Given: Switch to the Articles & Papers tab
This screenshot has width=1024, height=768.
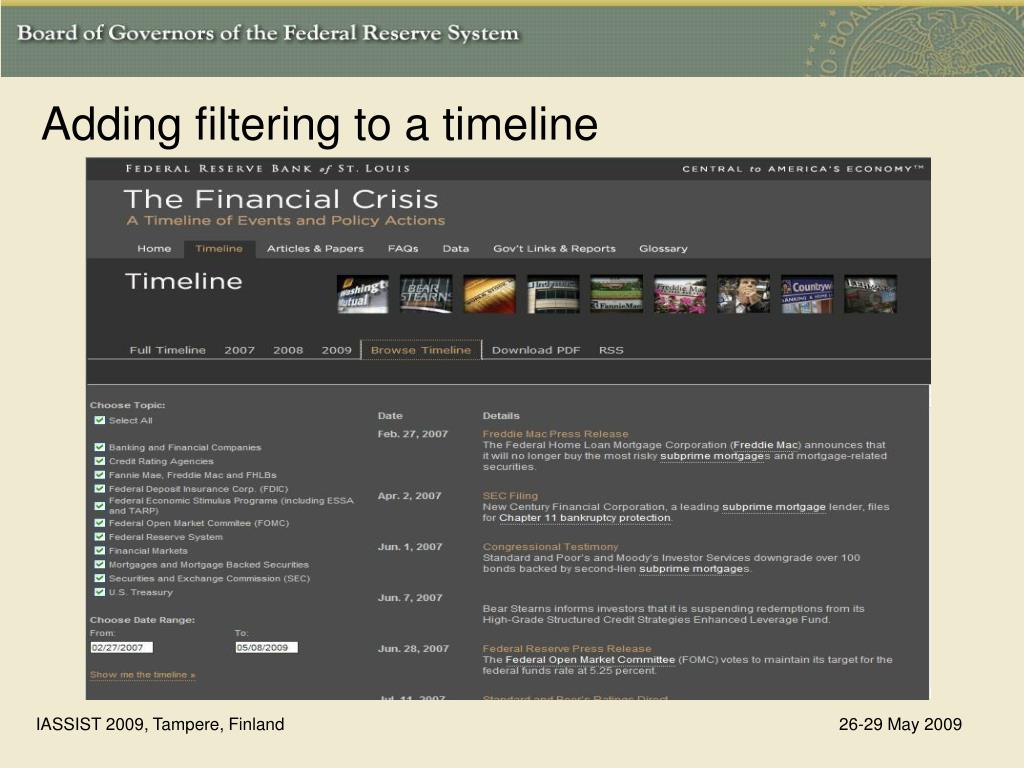Looking at the screenshot, I should pos(315,249).
